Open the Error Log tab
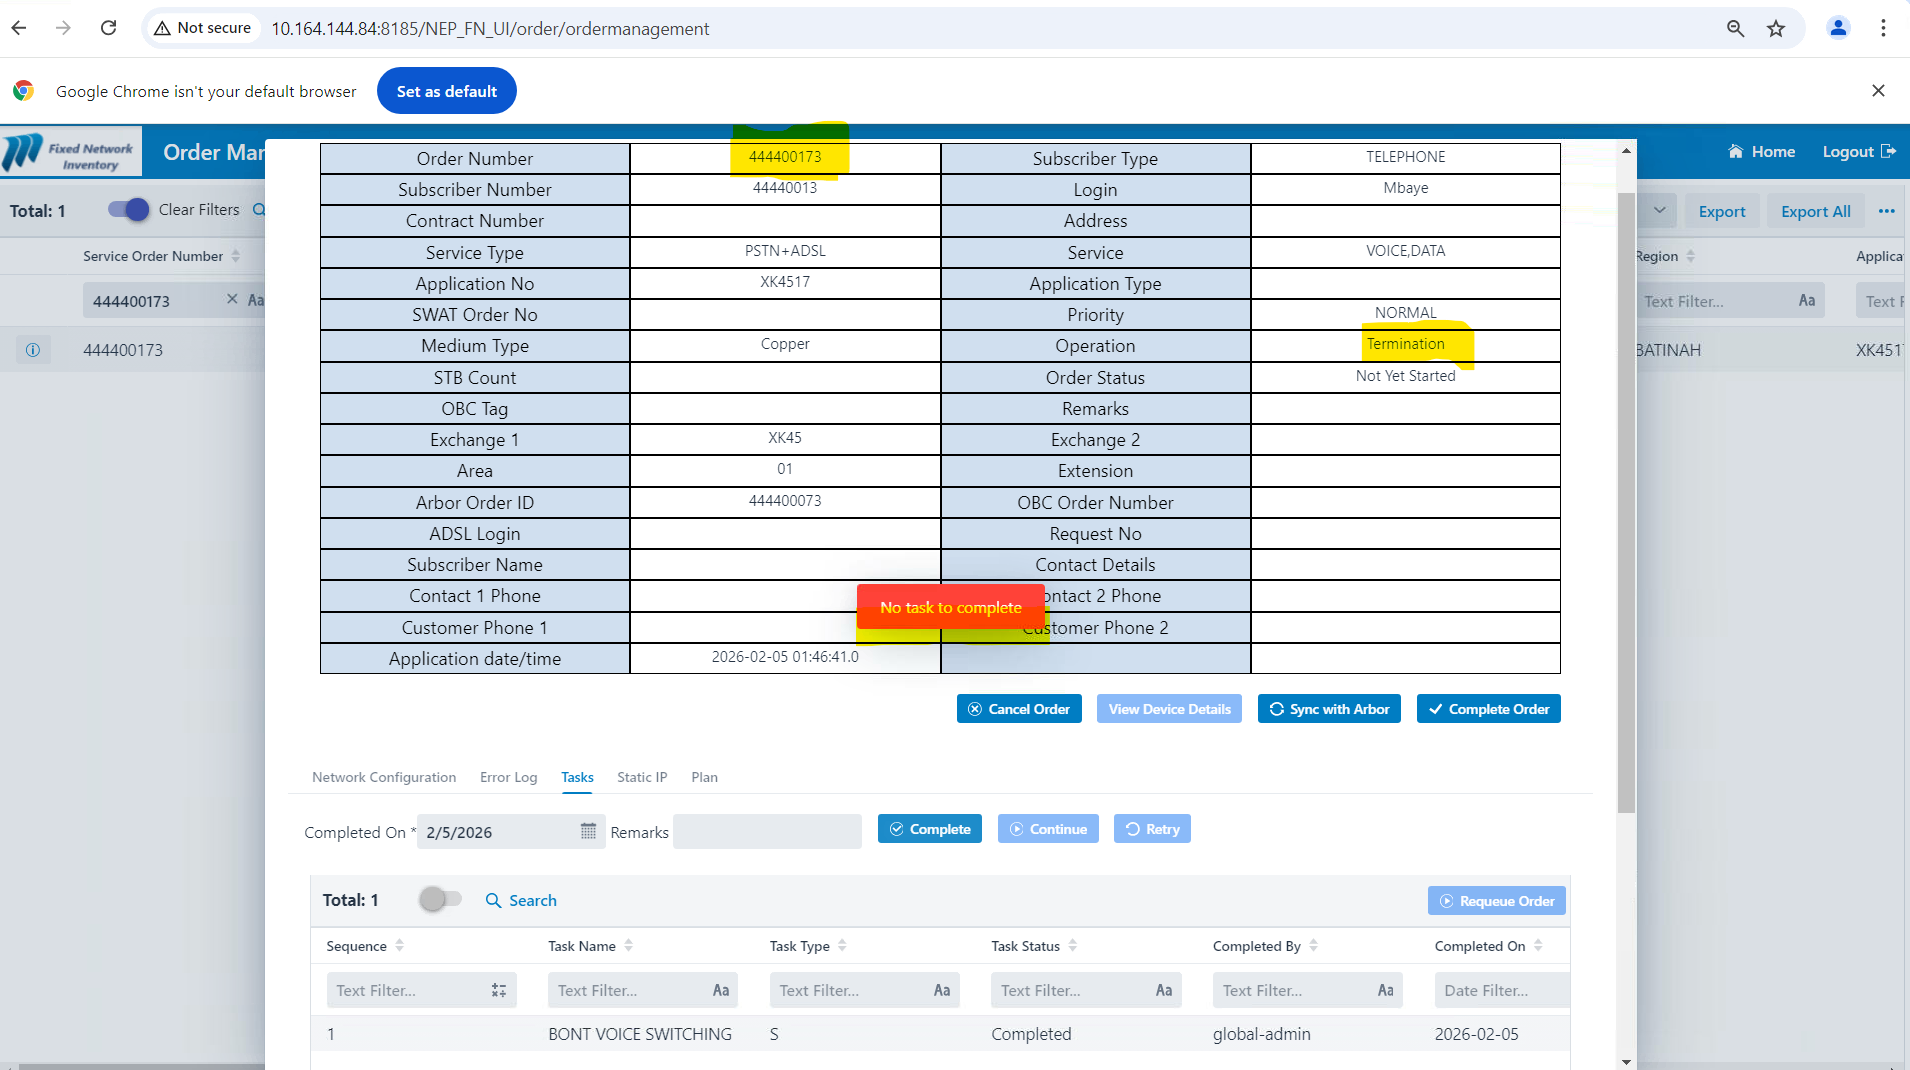Screen dimensions: 1910x1070 (x=508, y=777)
